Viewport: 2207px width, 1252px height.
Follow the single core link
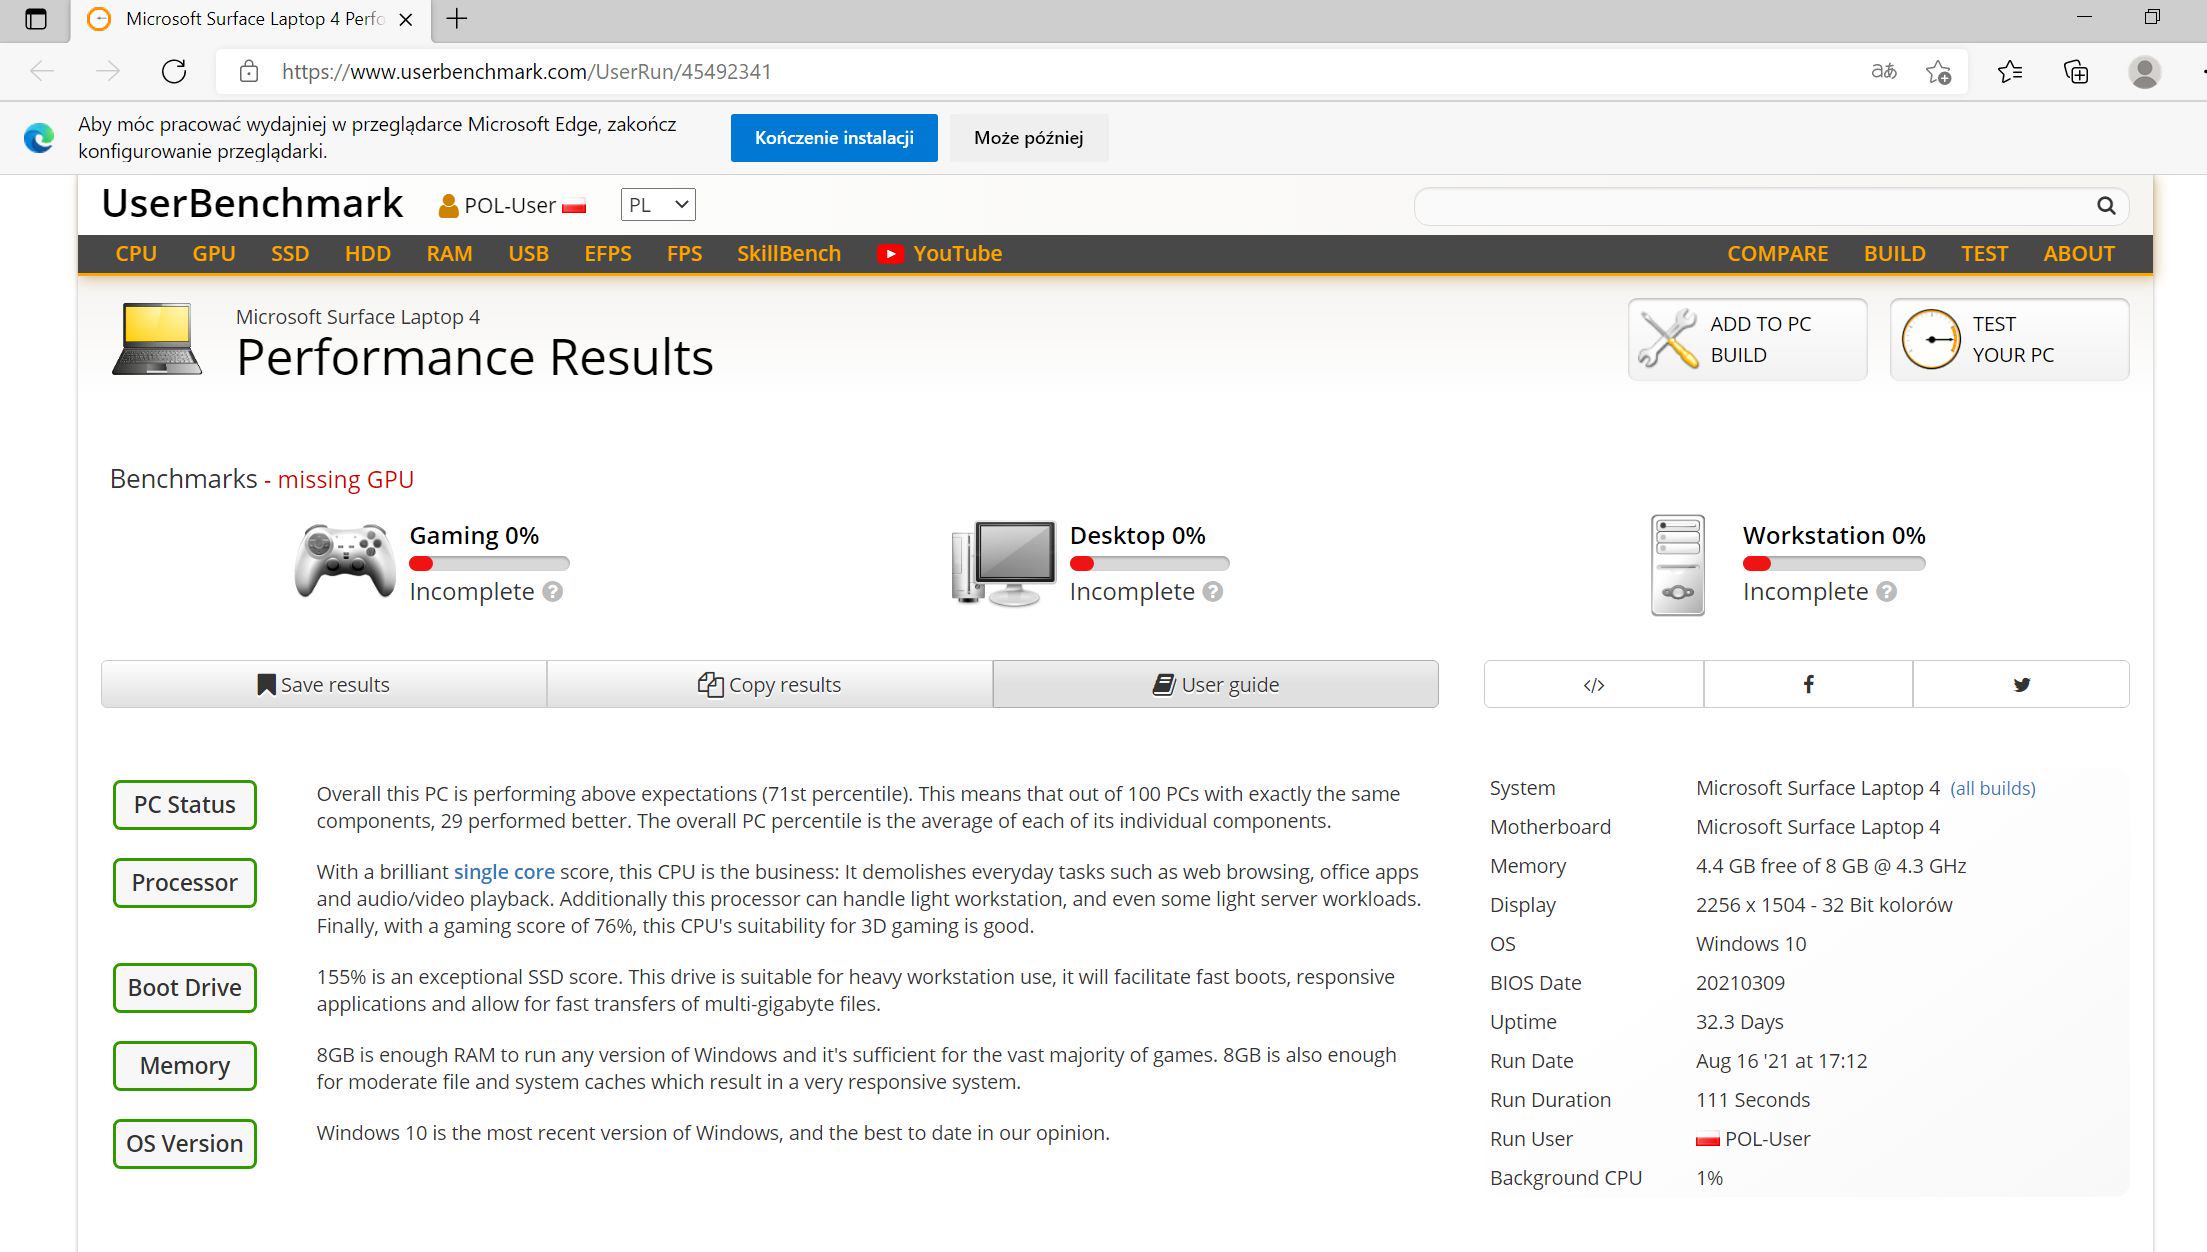(504, 872)
